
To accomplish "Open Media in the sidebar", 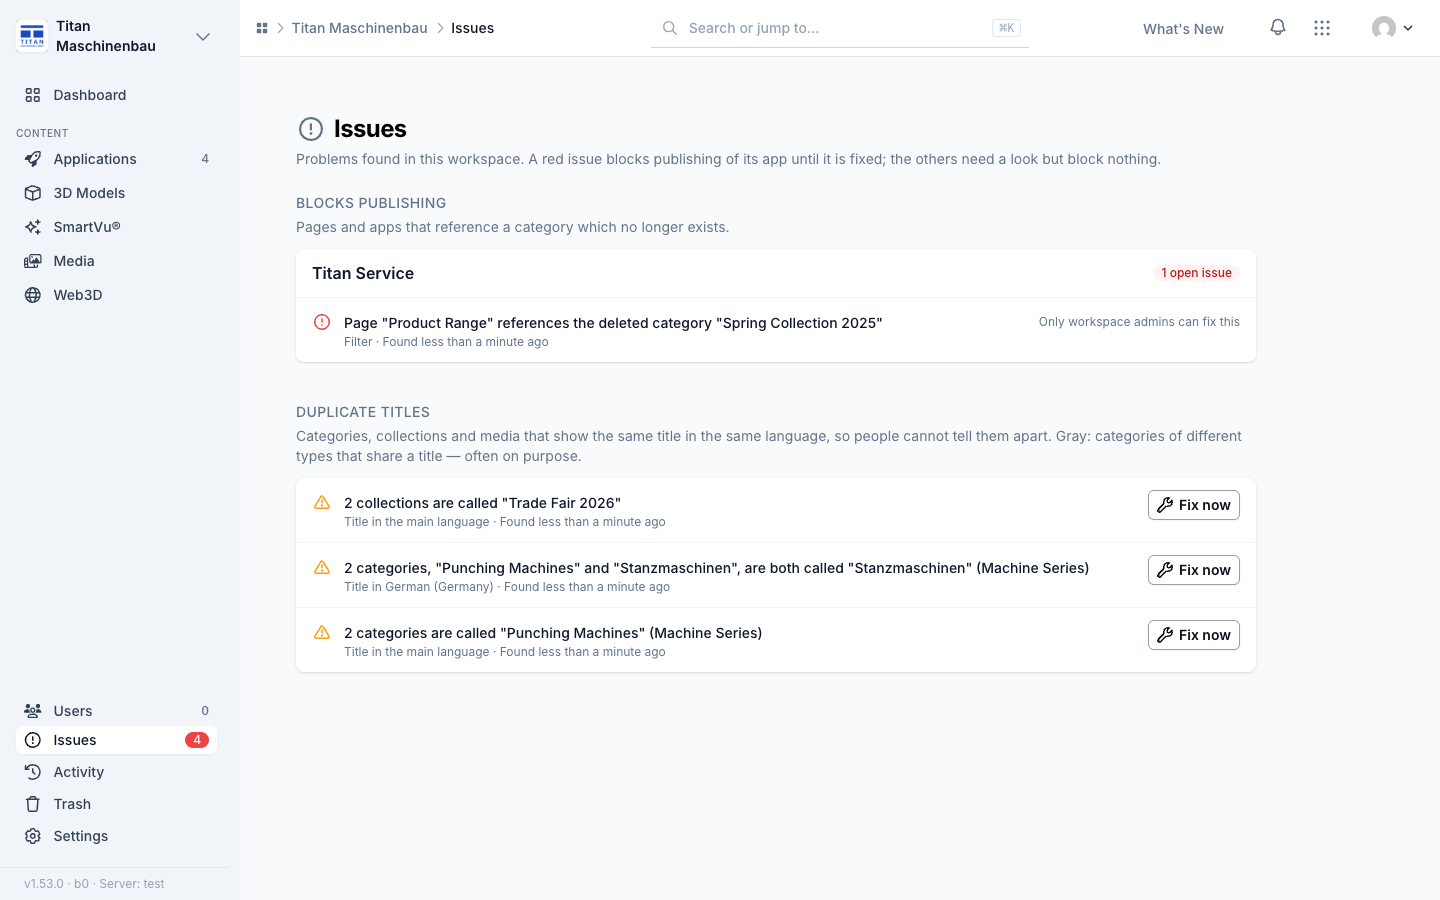I will point(116,261).
